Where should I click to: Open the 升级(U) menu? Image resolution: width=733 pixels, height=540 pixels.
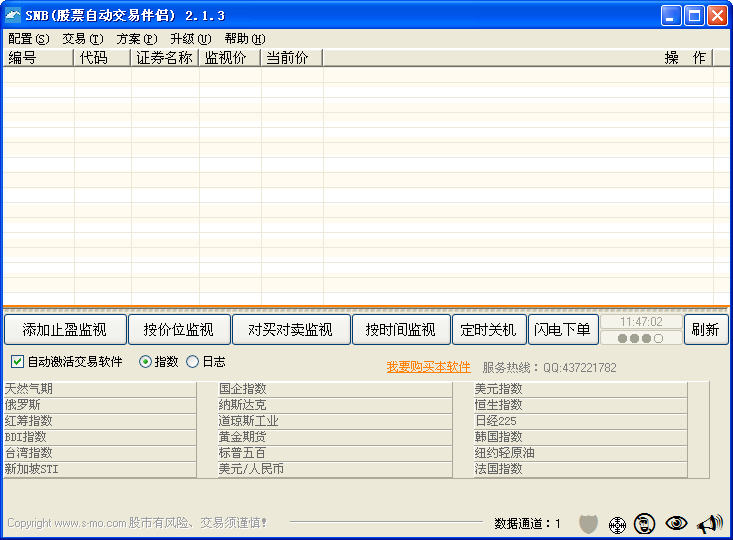pyautogui.click(x=190, y=39)
